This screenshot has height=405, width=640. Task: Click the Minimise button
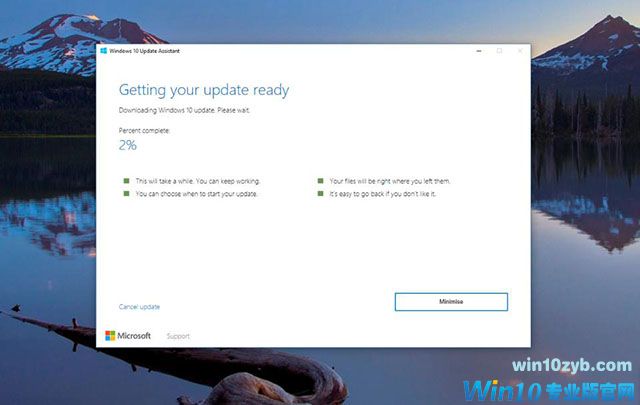[451, 302]
